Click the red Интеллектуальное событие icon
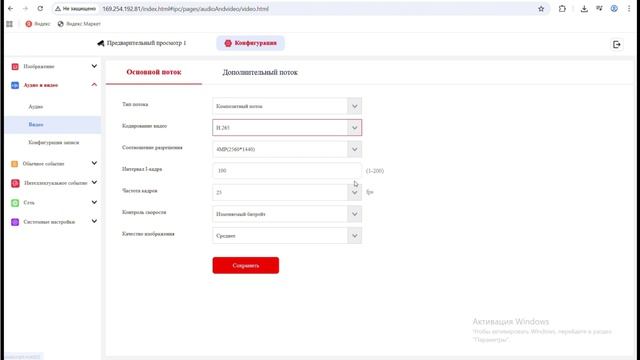This screenshot has height=360, width=640. point(15,183)
